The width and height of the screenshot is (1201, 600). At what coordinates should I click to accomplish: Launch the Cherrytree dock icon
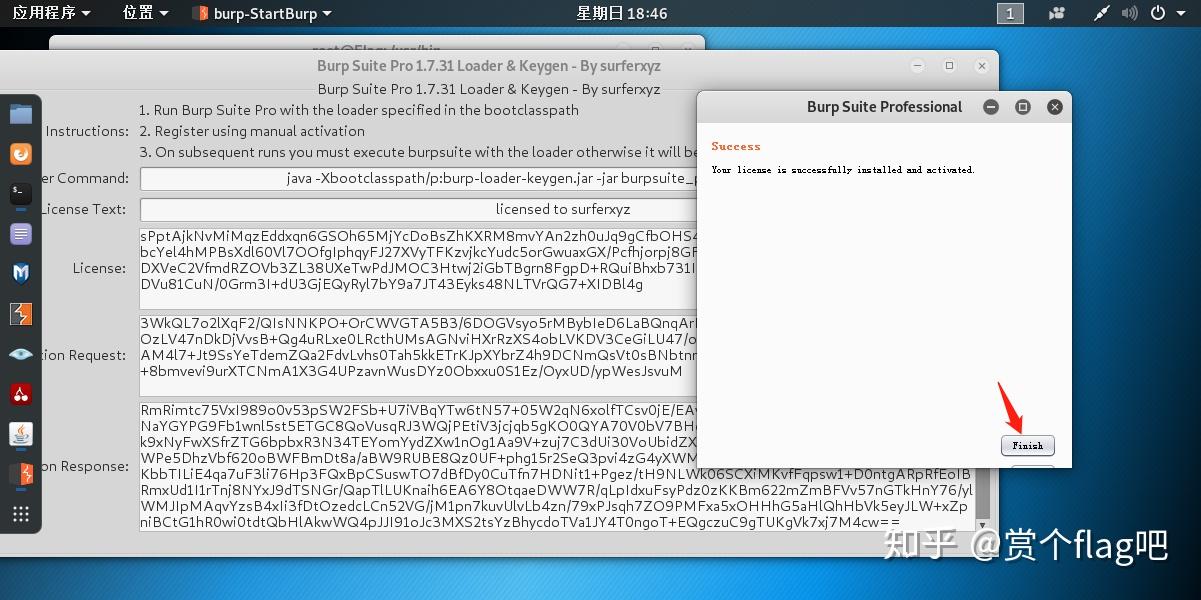click(x=21, y=394)
